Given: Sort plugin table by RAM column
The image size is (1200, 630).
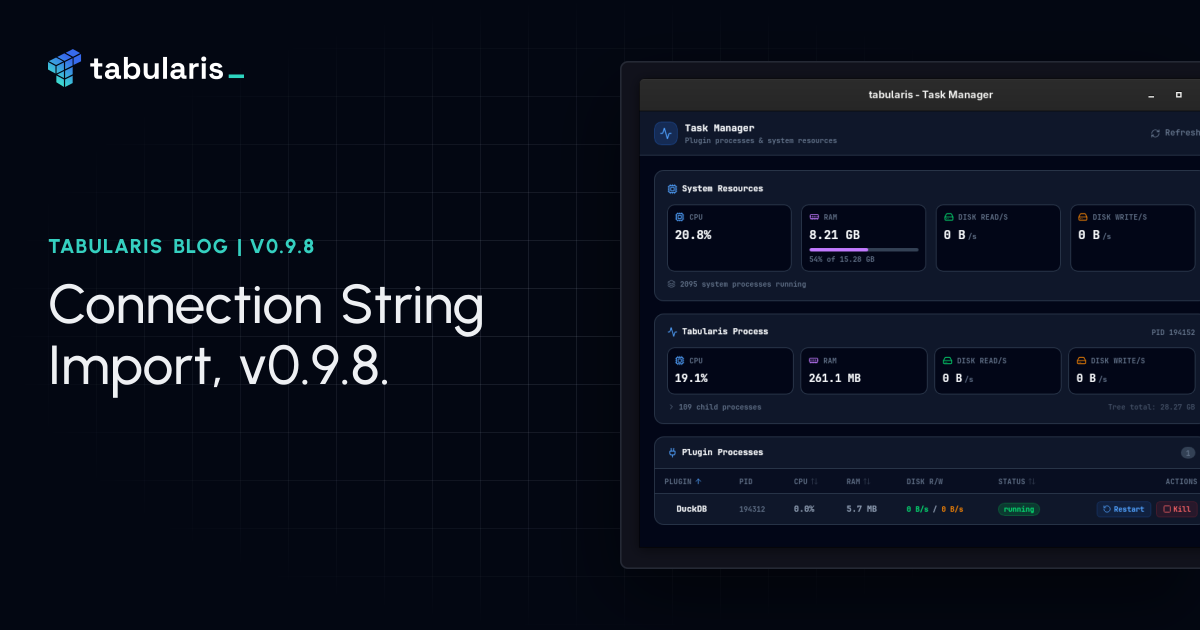Looking at the screenshot, I should click(857, 482).
